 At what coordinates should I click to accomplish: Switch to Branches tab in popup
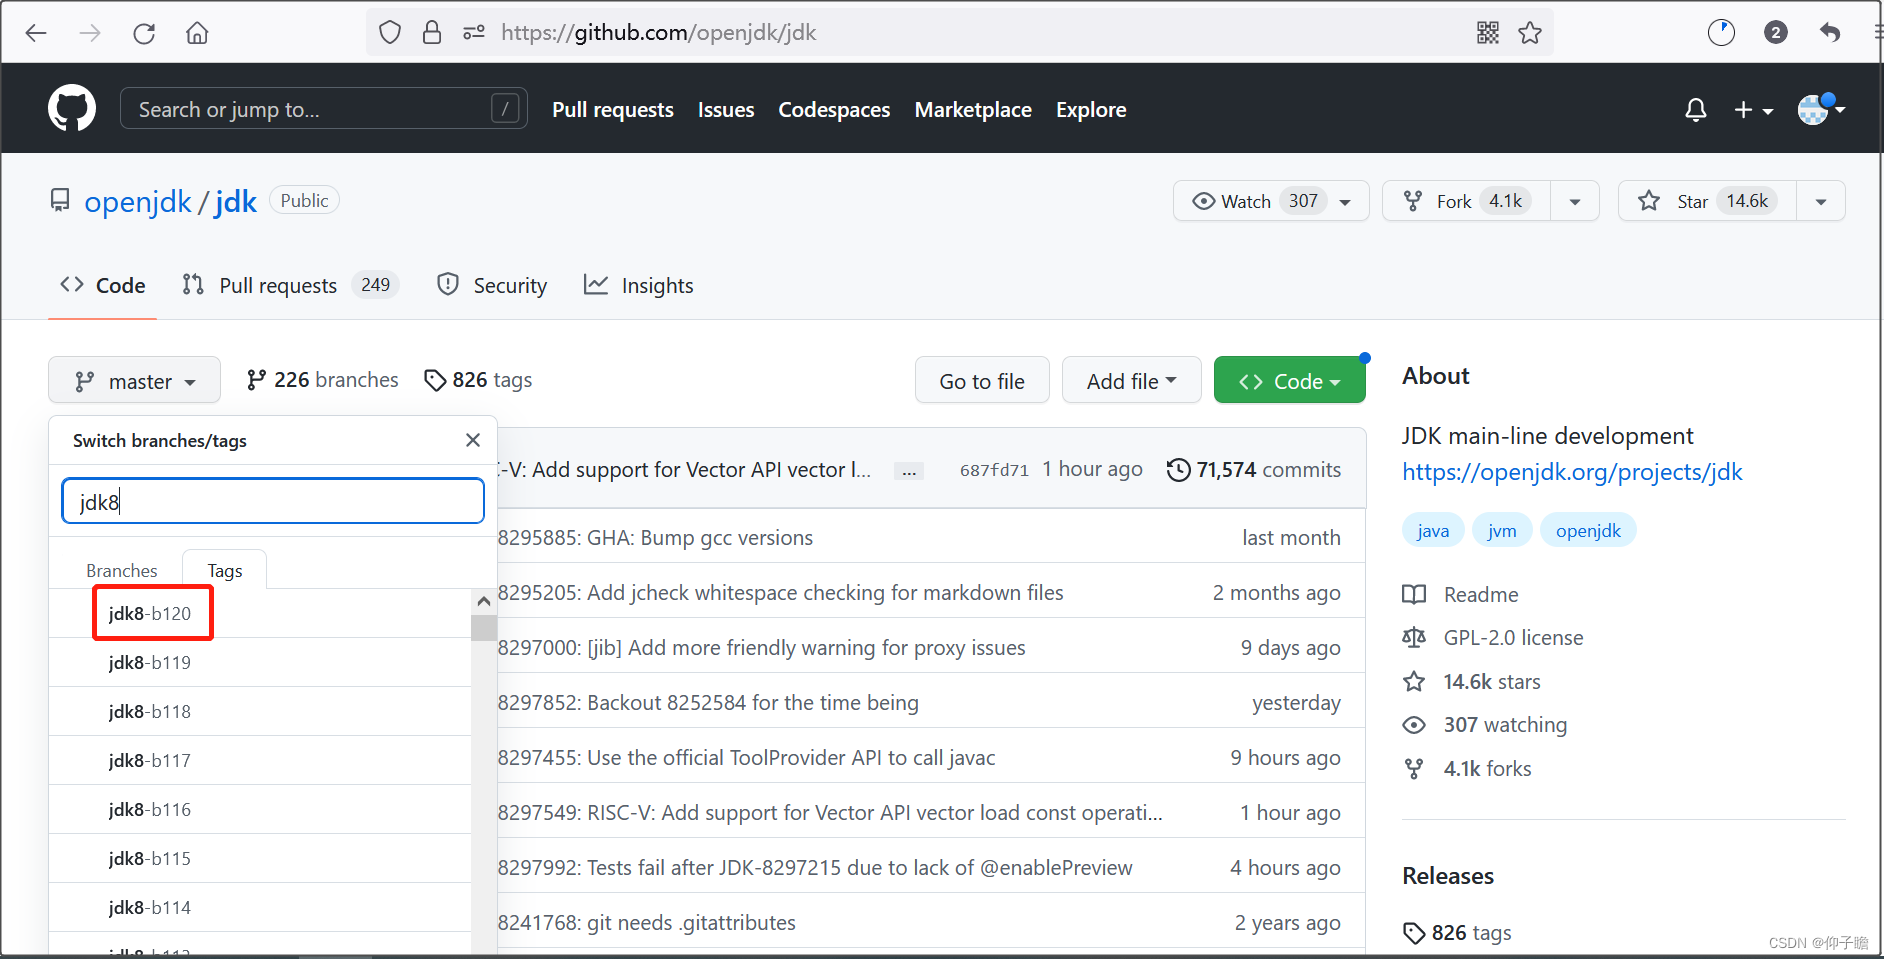click(x=122, y=570)
